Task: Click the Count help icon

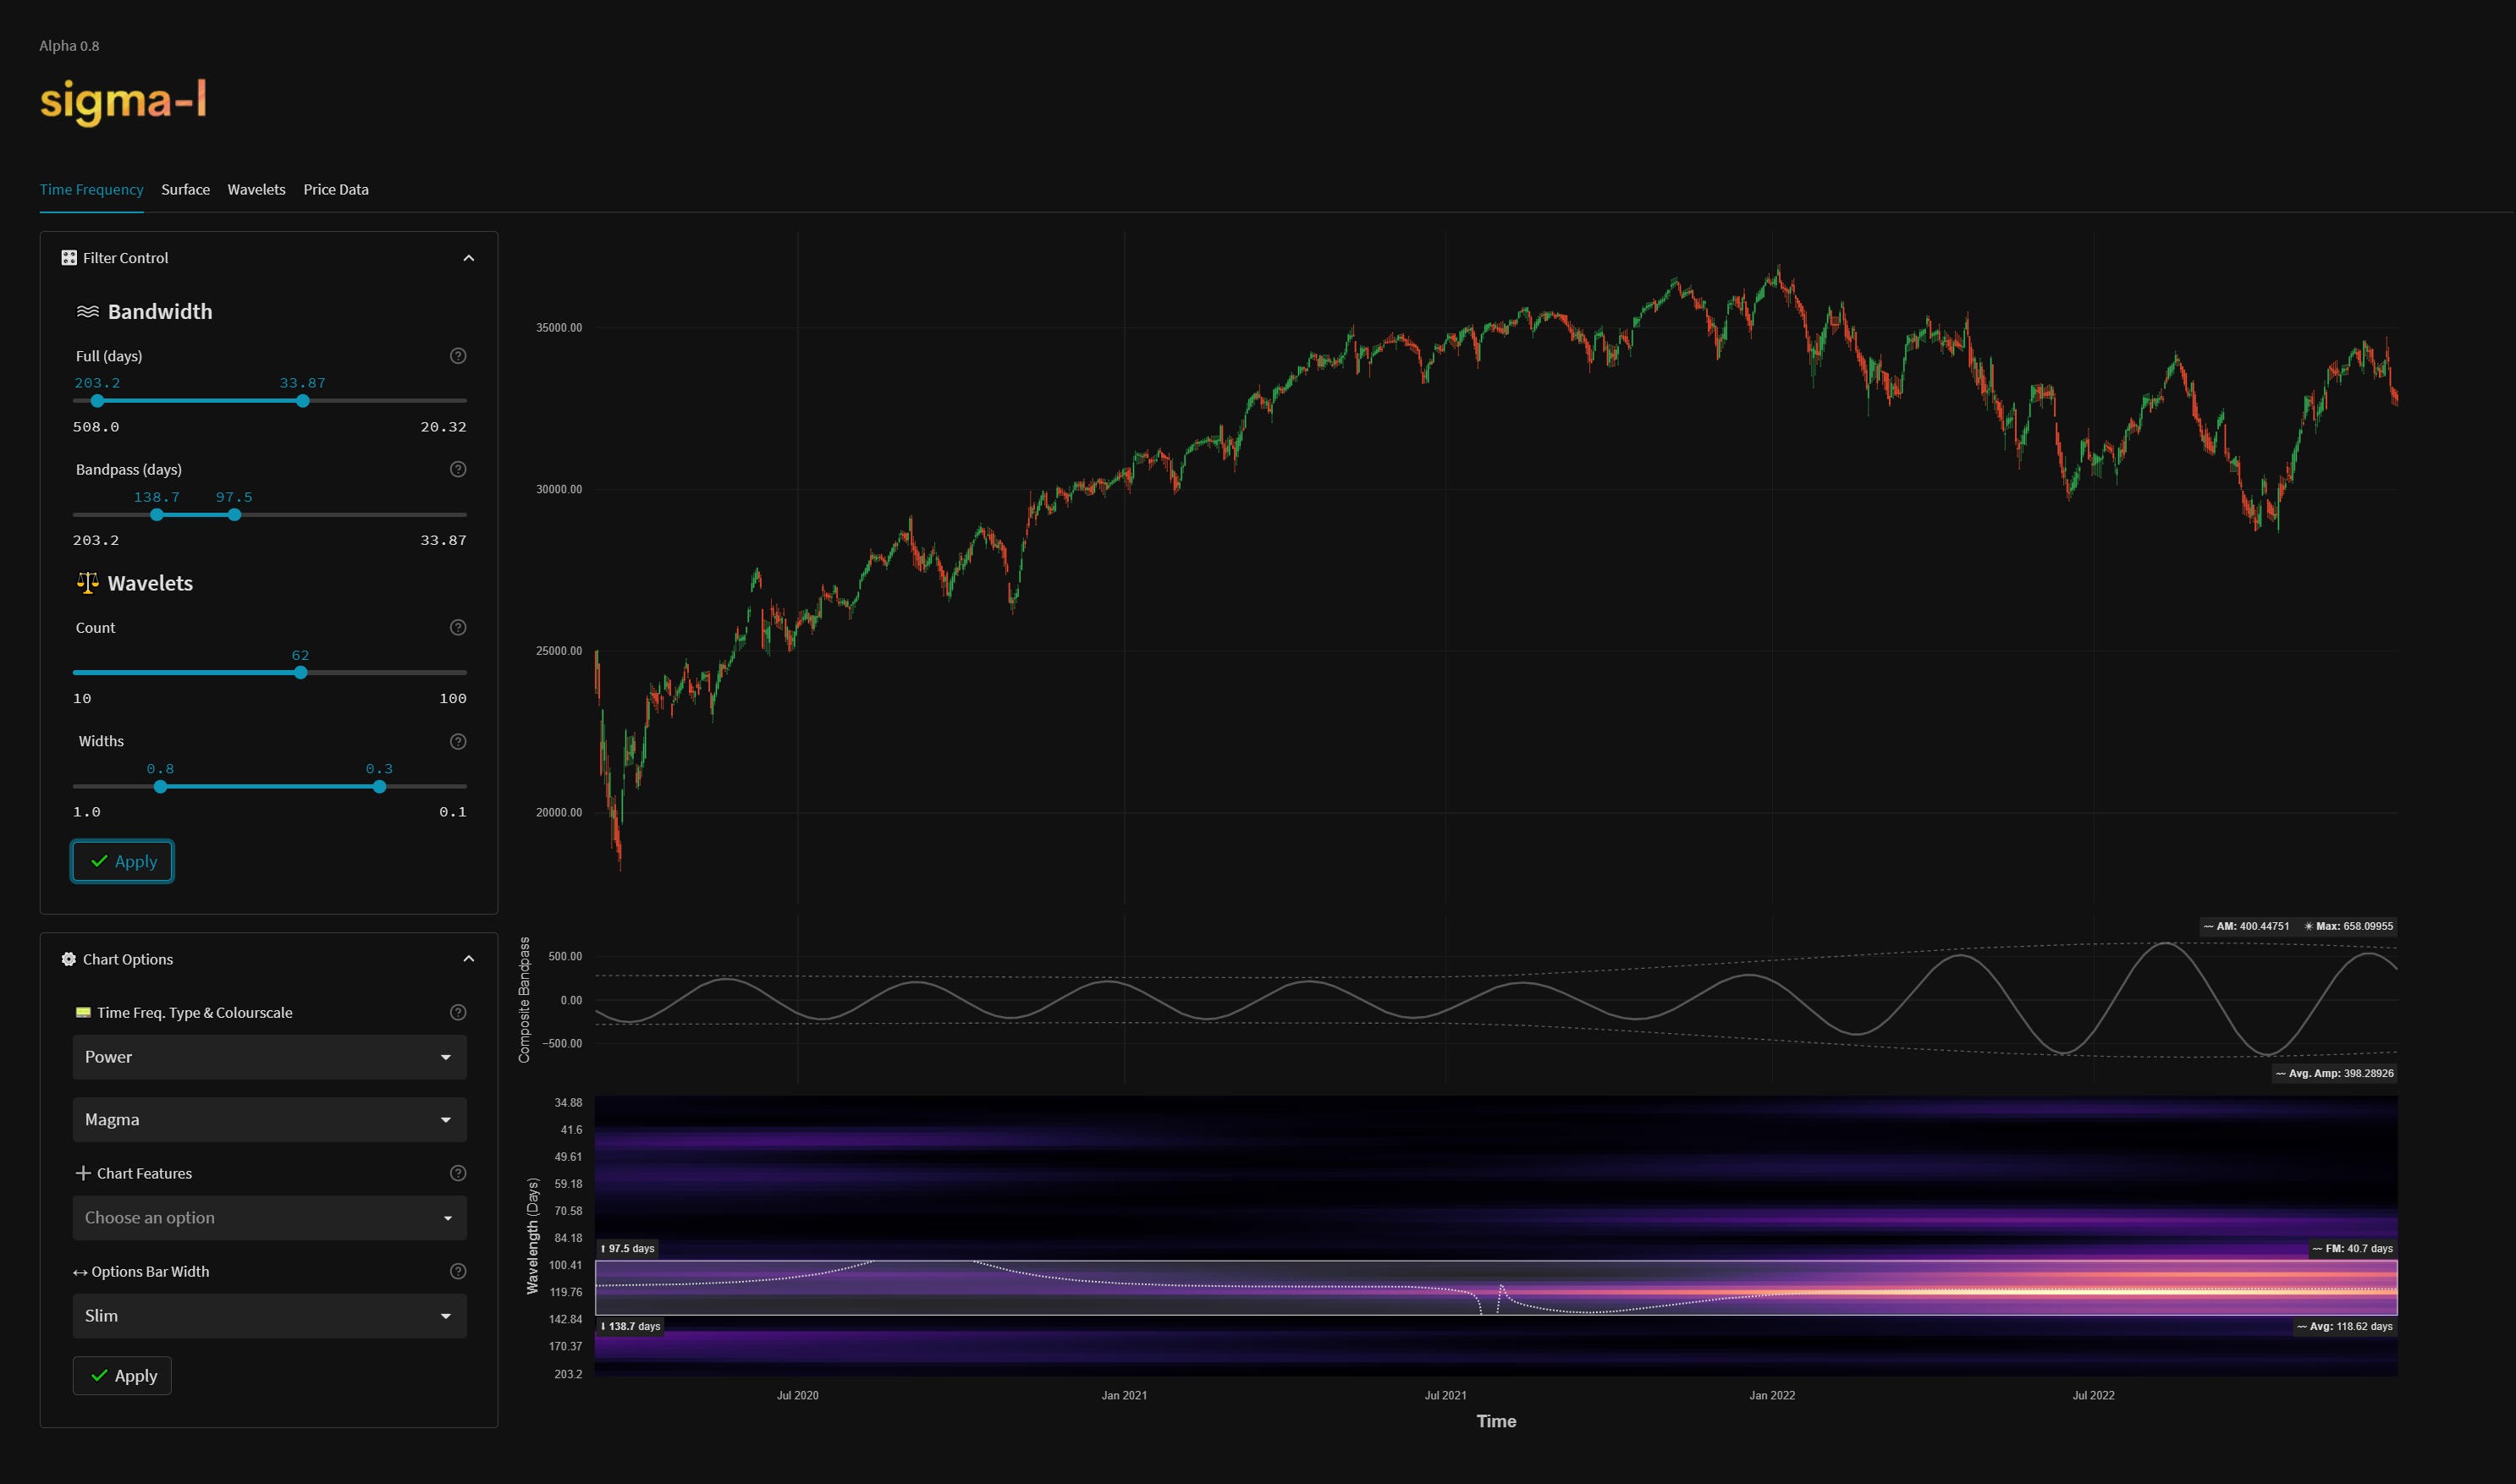Action: click(458, 627)
